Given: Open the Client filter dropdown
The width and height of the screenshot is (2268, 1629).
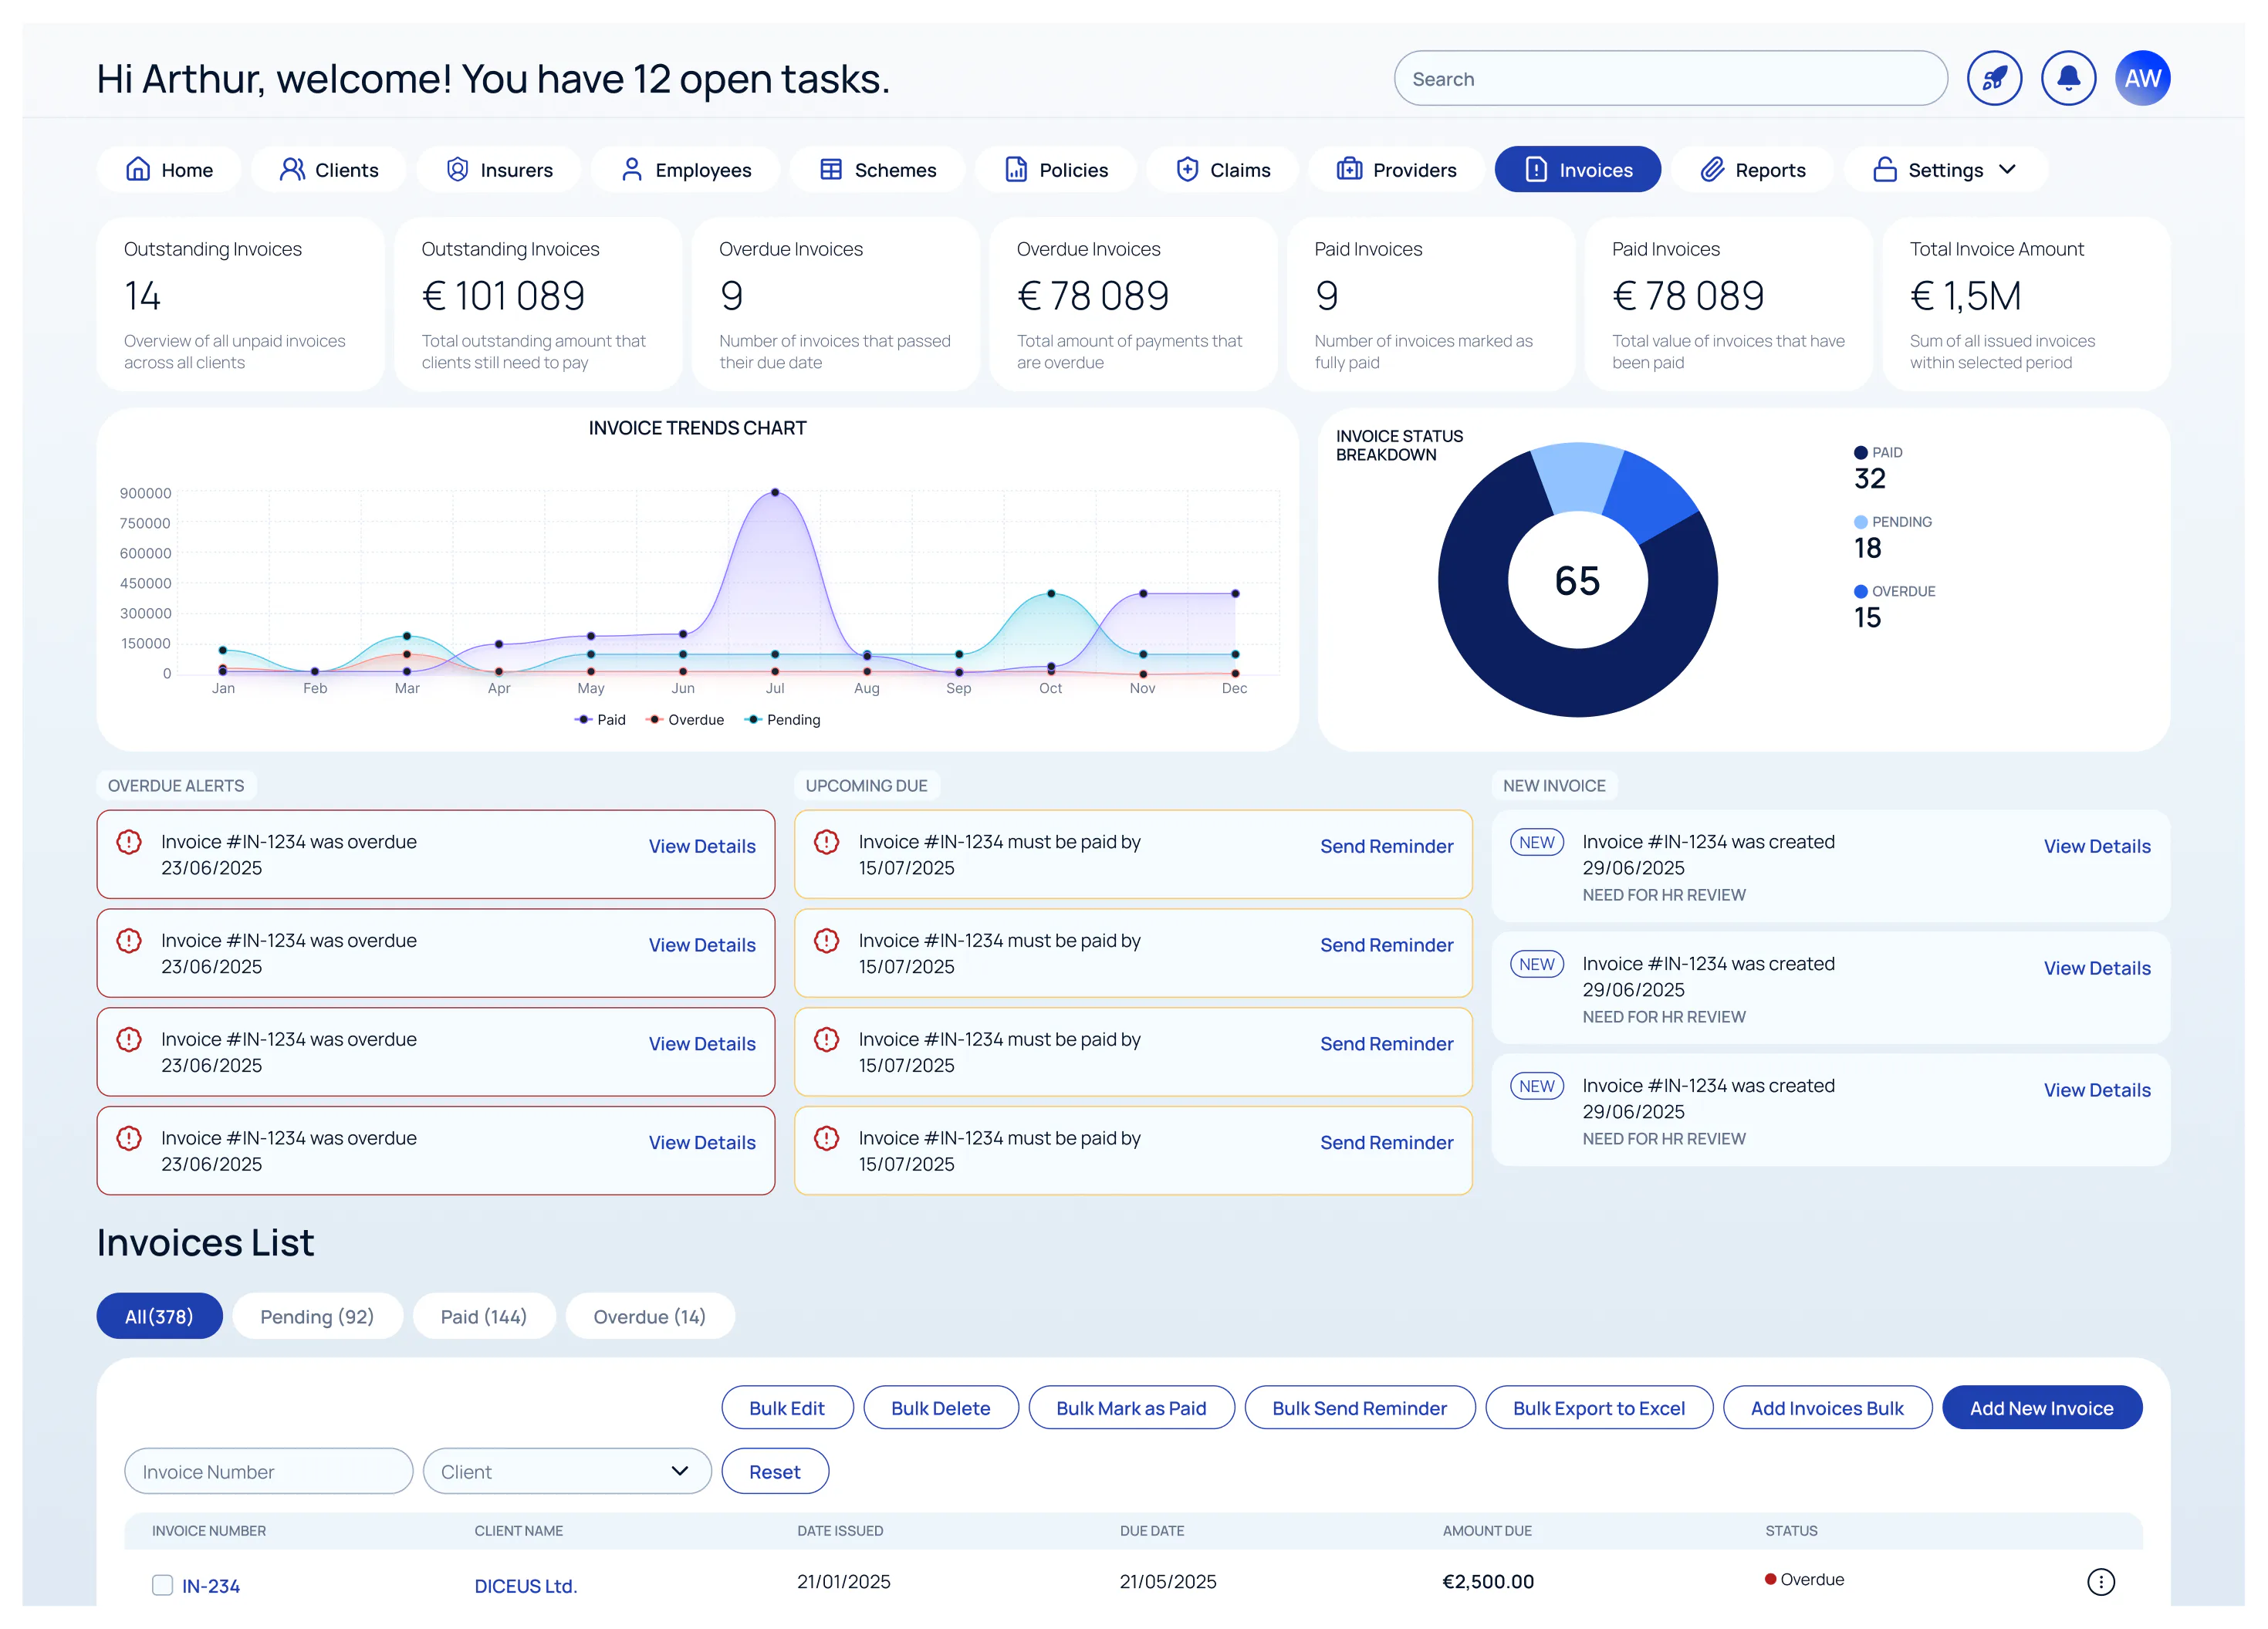Looking at the screenshot, I should click(567, 1471).
